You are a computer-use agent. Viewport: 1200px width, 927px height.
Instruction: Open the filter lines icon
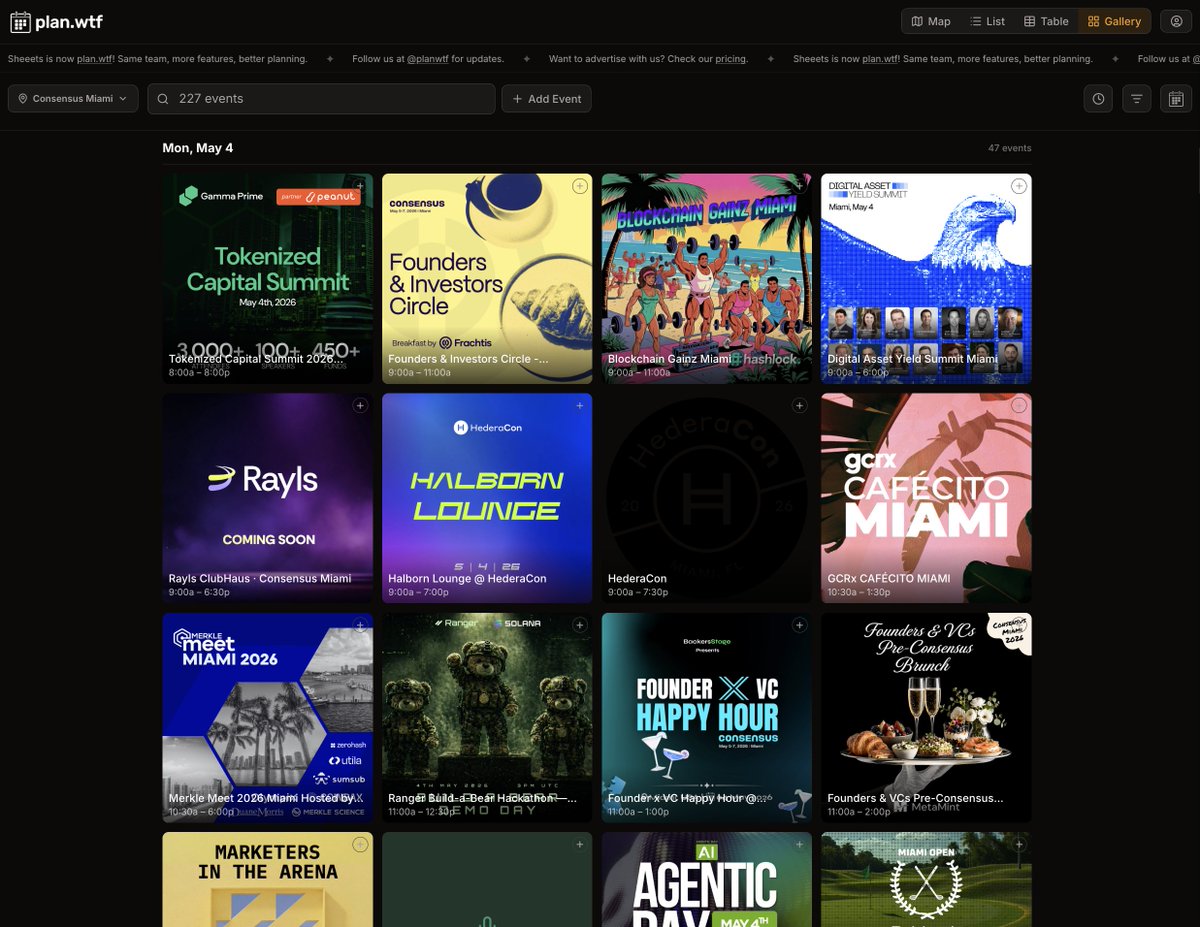[1136, 99]
